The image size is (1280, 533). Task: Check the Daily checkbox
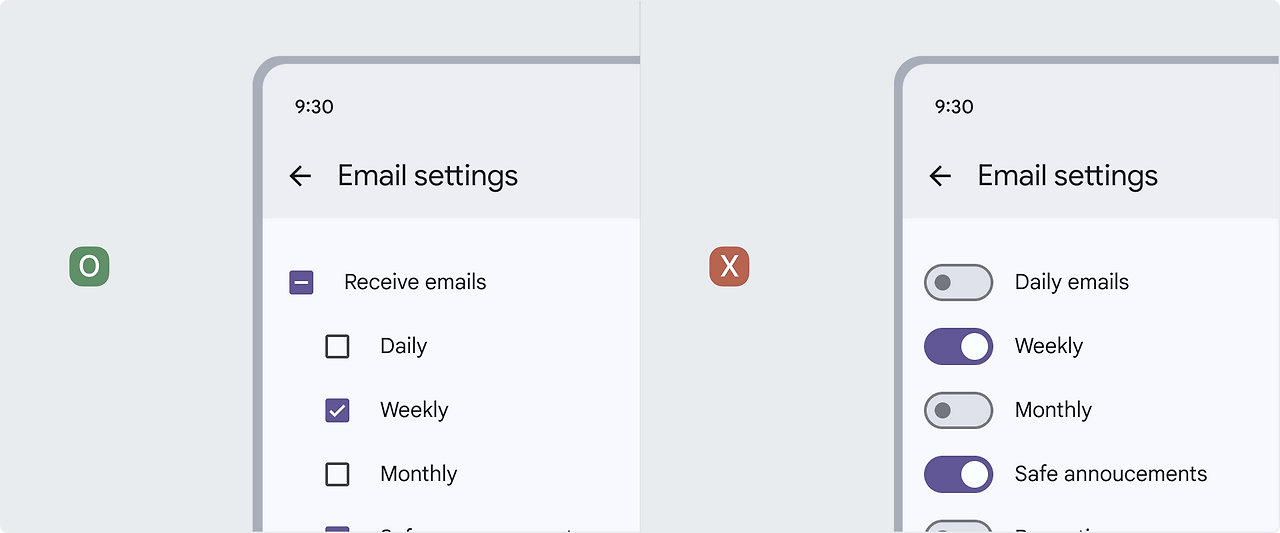337,346
